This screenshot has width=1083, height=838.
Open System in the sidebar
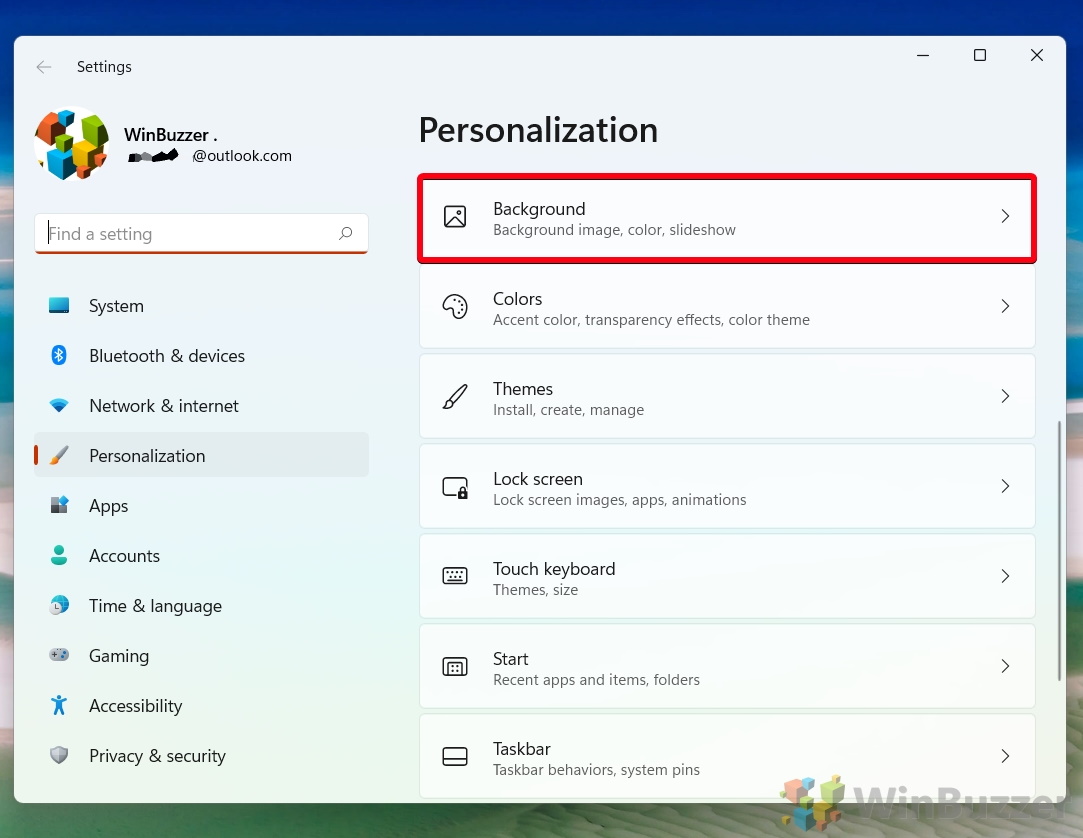pyautogui.click(x=116, y=306)
